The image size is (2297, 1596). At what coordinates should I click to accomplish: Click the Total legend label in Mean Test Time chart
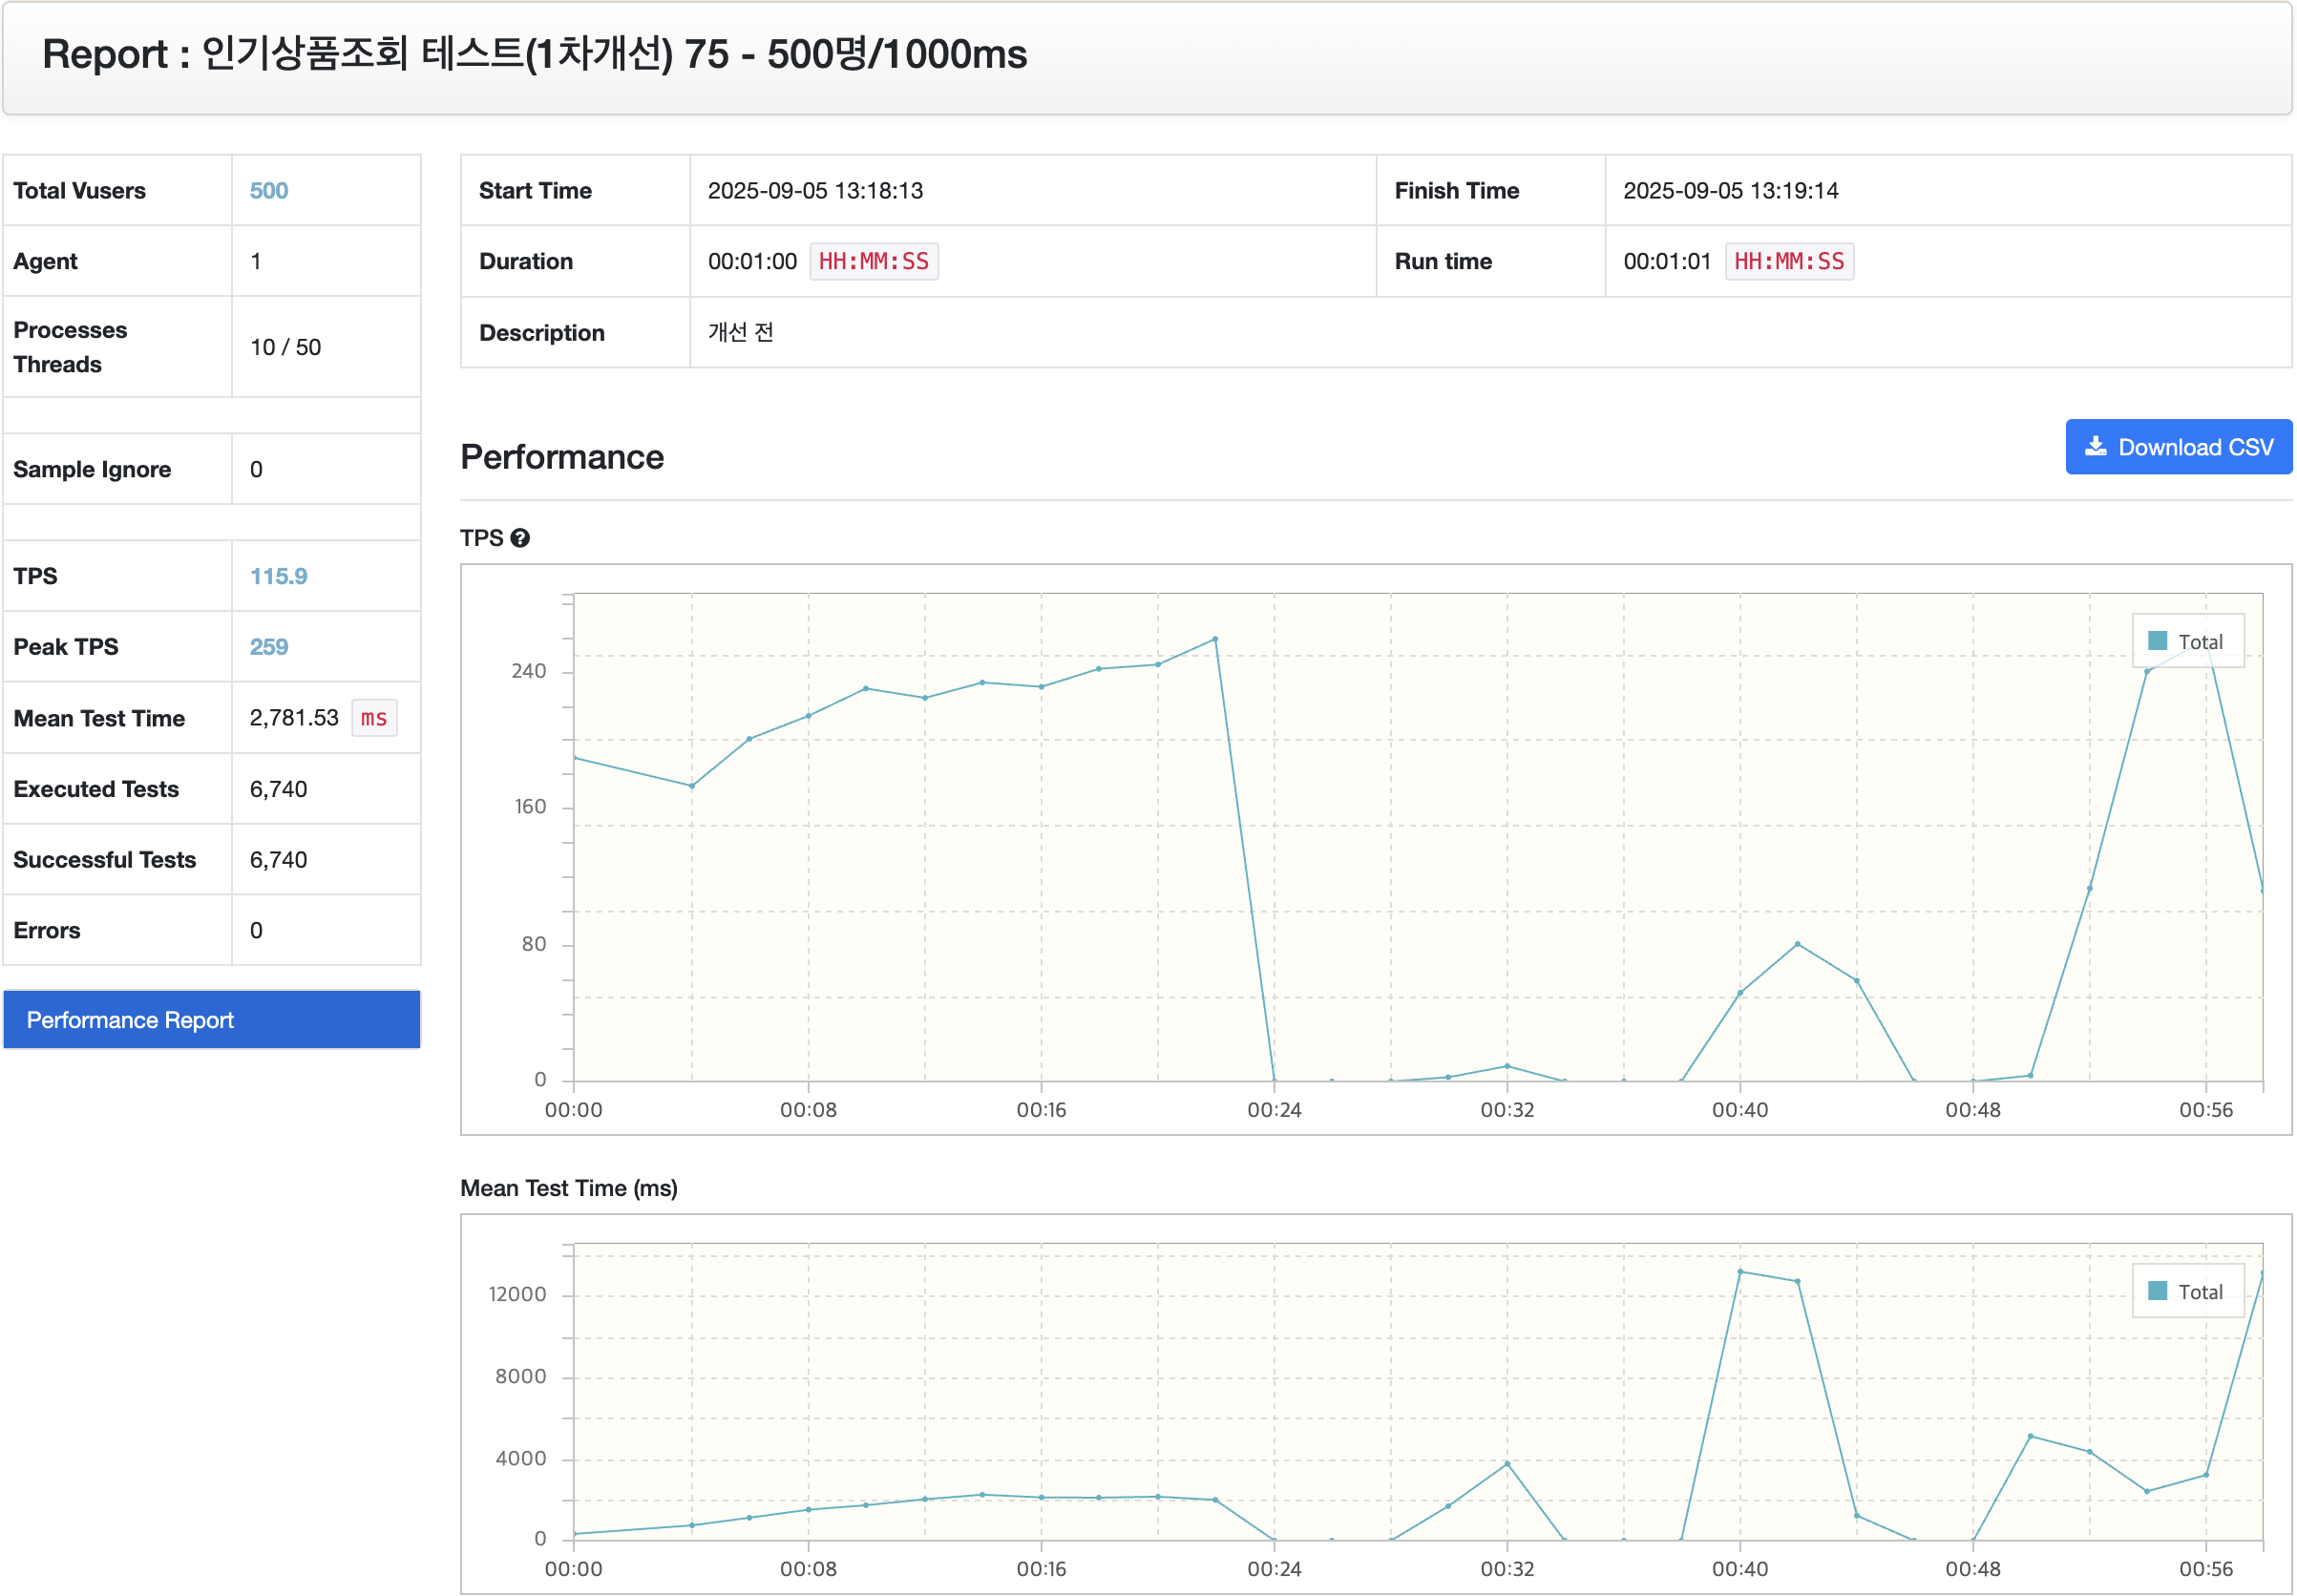[x=2200, y=1292]
